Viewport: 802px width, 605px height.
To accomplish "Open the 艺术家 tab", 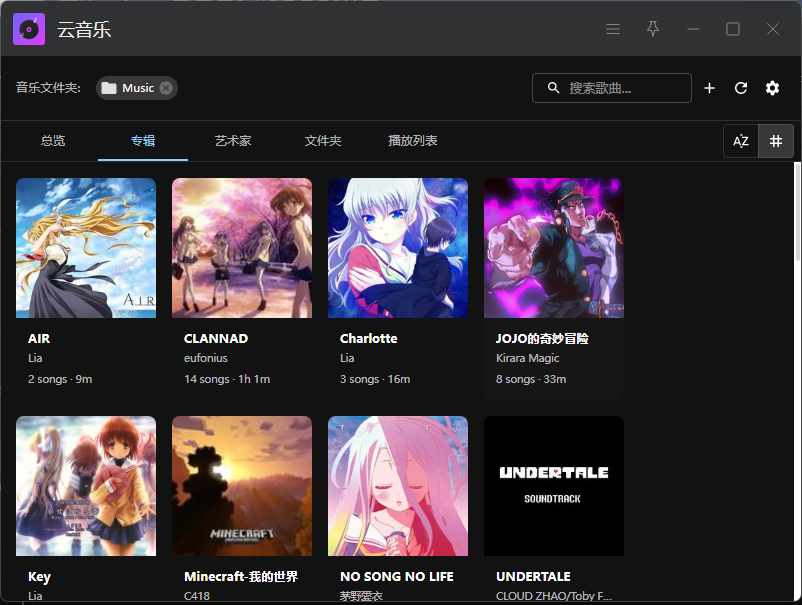I will [233, 141].
